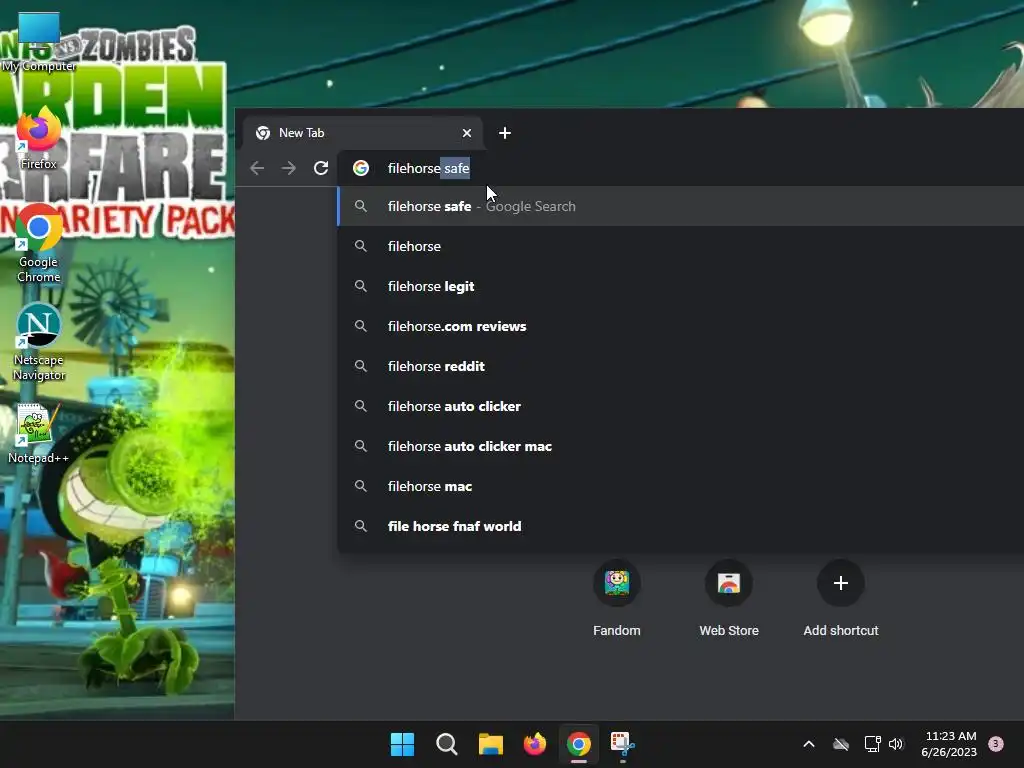Open the Firefox desktop shortcut
The width and height of the screenshot is (1024, 768).
point(39,139)
